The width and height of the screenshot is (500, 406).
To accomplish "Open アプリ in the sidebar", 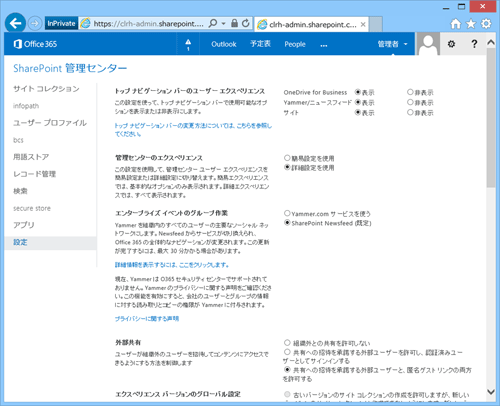I will pos(24,225).
